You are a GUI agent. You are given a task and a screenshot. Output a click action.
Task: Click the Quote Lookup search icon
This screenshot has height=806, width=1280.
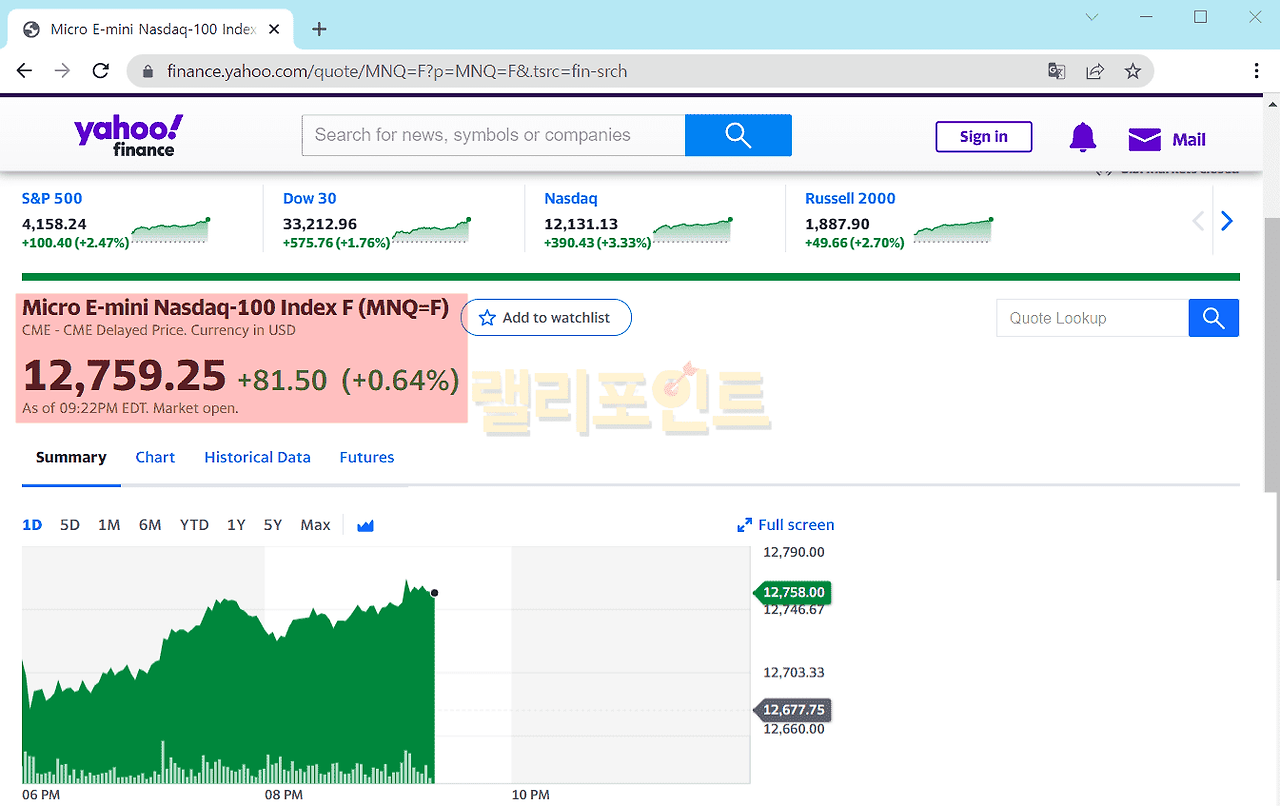pos(1213,318)
